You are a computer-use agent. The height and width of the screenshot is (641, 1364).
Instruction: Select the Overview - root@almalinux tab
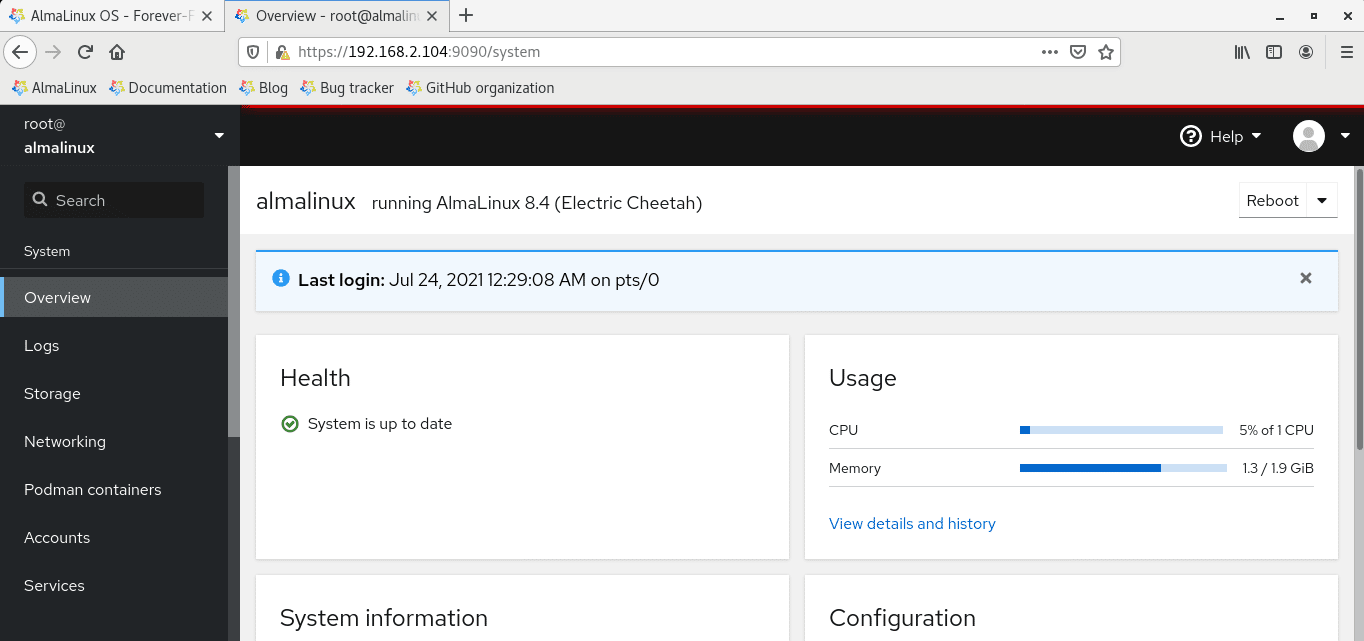click(336, 15)
